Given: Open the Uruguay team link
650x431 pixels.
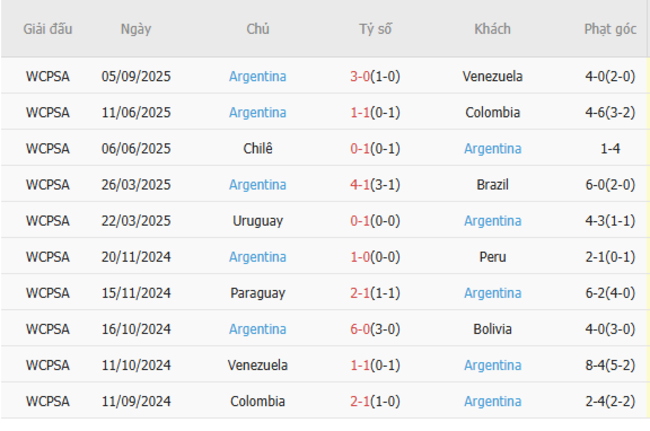Looking at the screenshot, I should pos(257,221).
